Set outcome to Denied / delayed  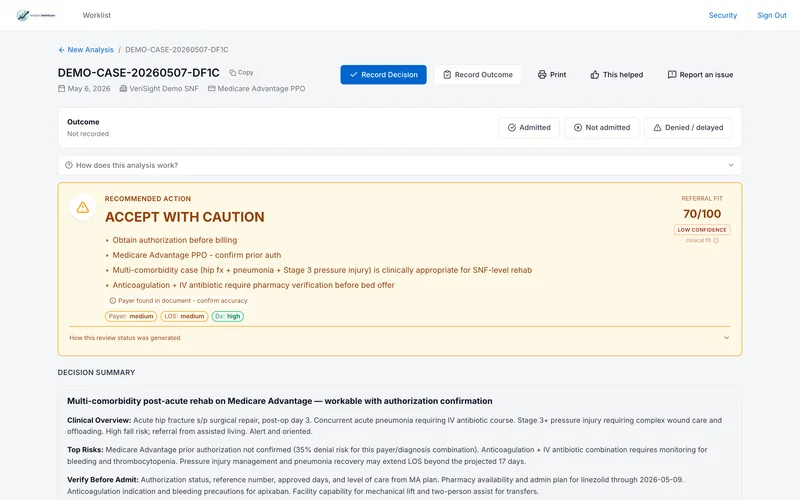point(688,128)
